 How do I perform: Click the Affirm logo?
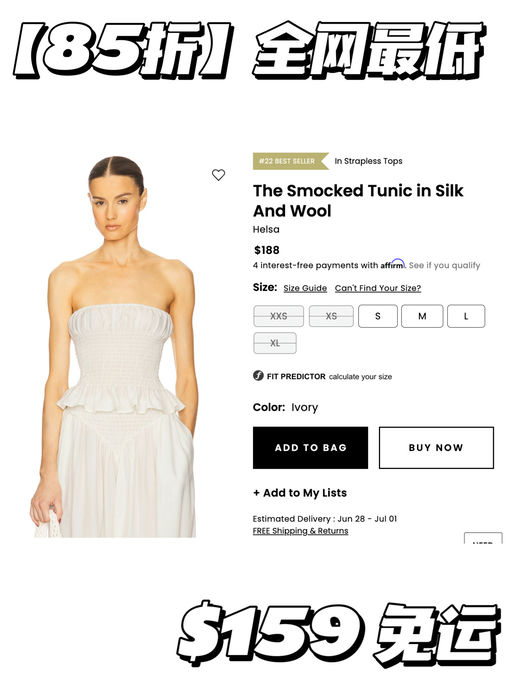[392, 264]
